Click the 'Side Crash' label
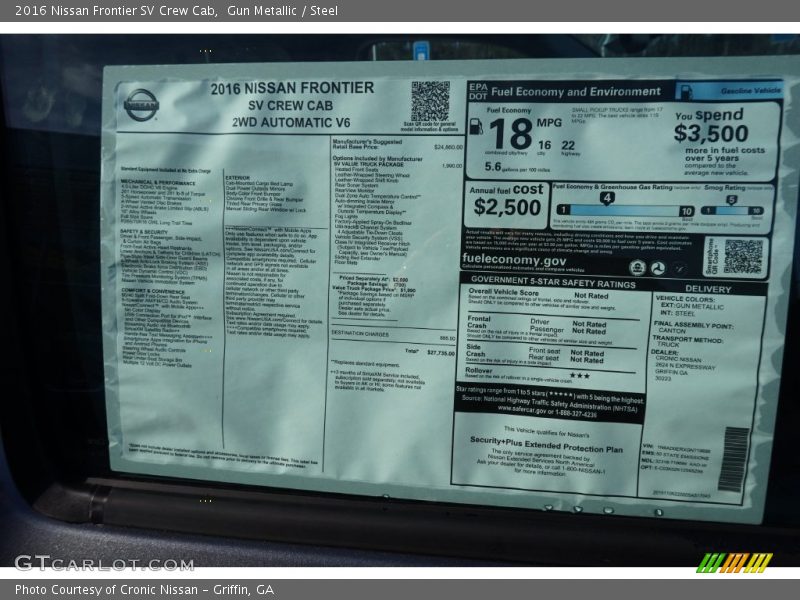The width and height of the screenshot is (800, 600). [x=475, y=350]
